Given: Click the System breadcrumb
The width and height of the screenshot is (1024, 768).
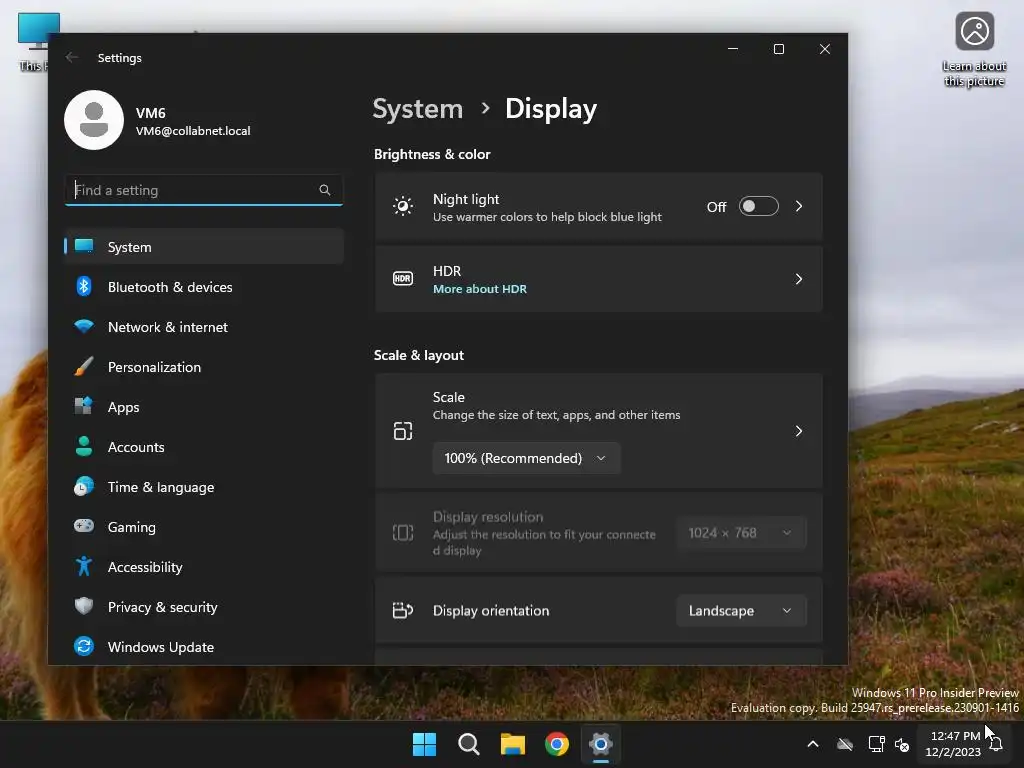Looking at the screenshot, I should tap(417, 108).
